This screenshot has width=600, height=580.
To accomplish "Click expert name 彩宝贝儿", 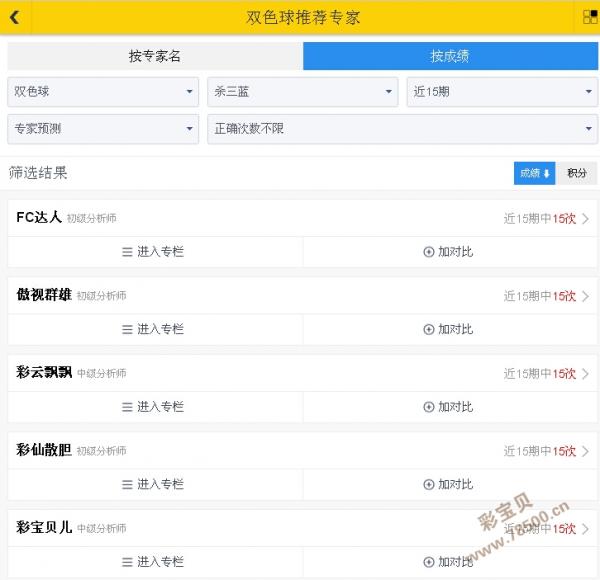I will pyautogui.click(x=44, y=528).
